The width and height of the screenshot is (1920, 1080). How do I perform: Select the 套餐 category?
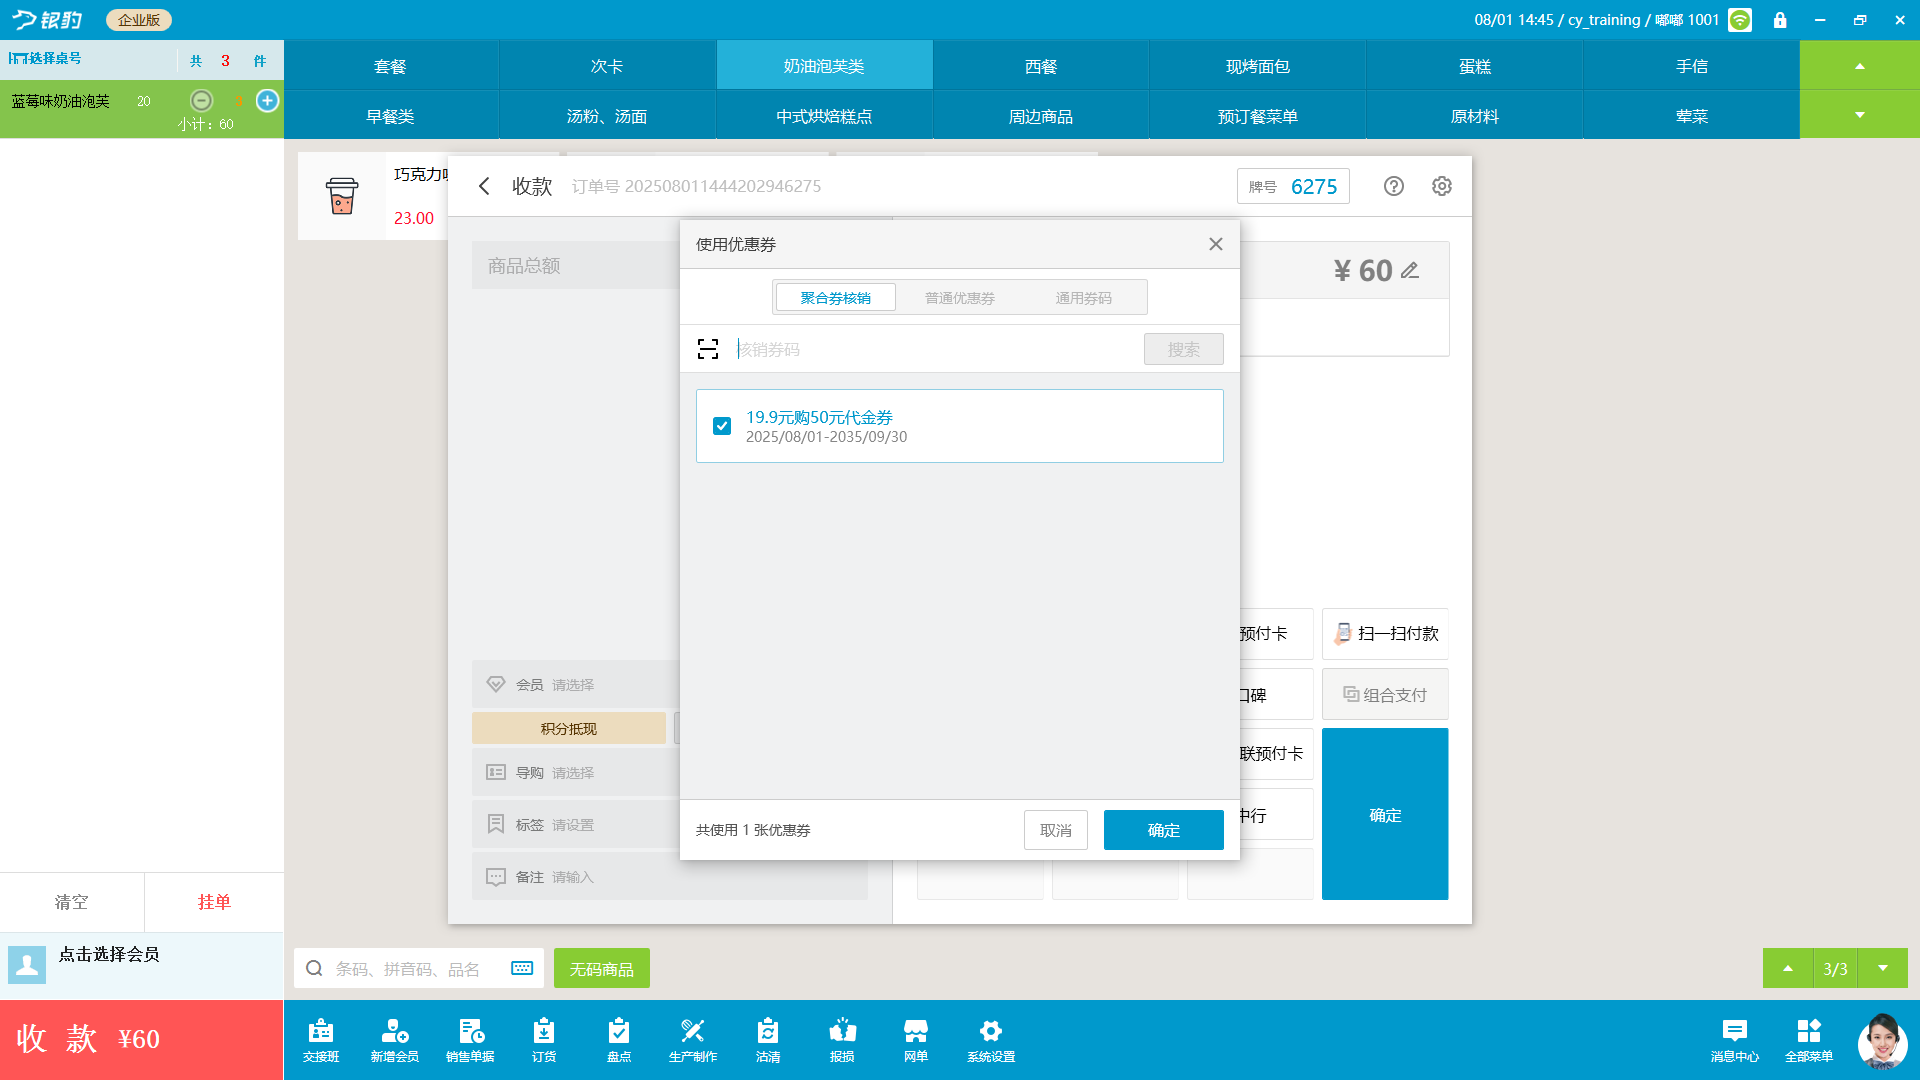(390, 66)
